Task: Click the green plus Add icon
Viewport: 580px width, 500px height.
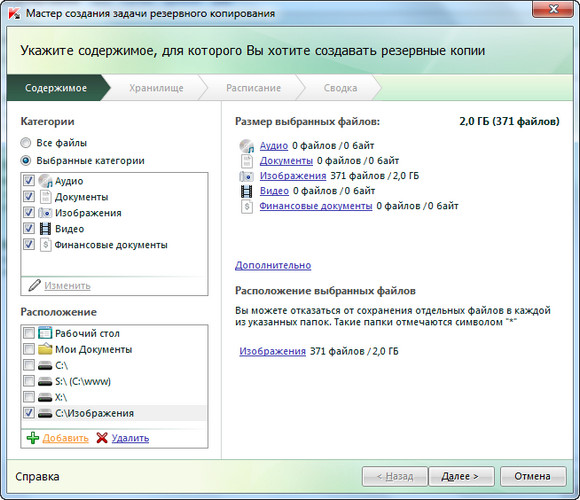Action: (33, 438)
